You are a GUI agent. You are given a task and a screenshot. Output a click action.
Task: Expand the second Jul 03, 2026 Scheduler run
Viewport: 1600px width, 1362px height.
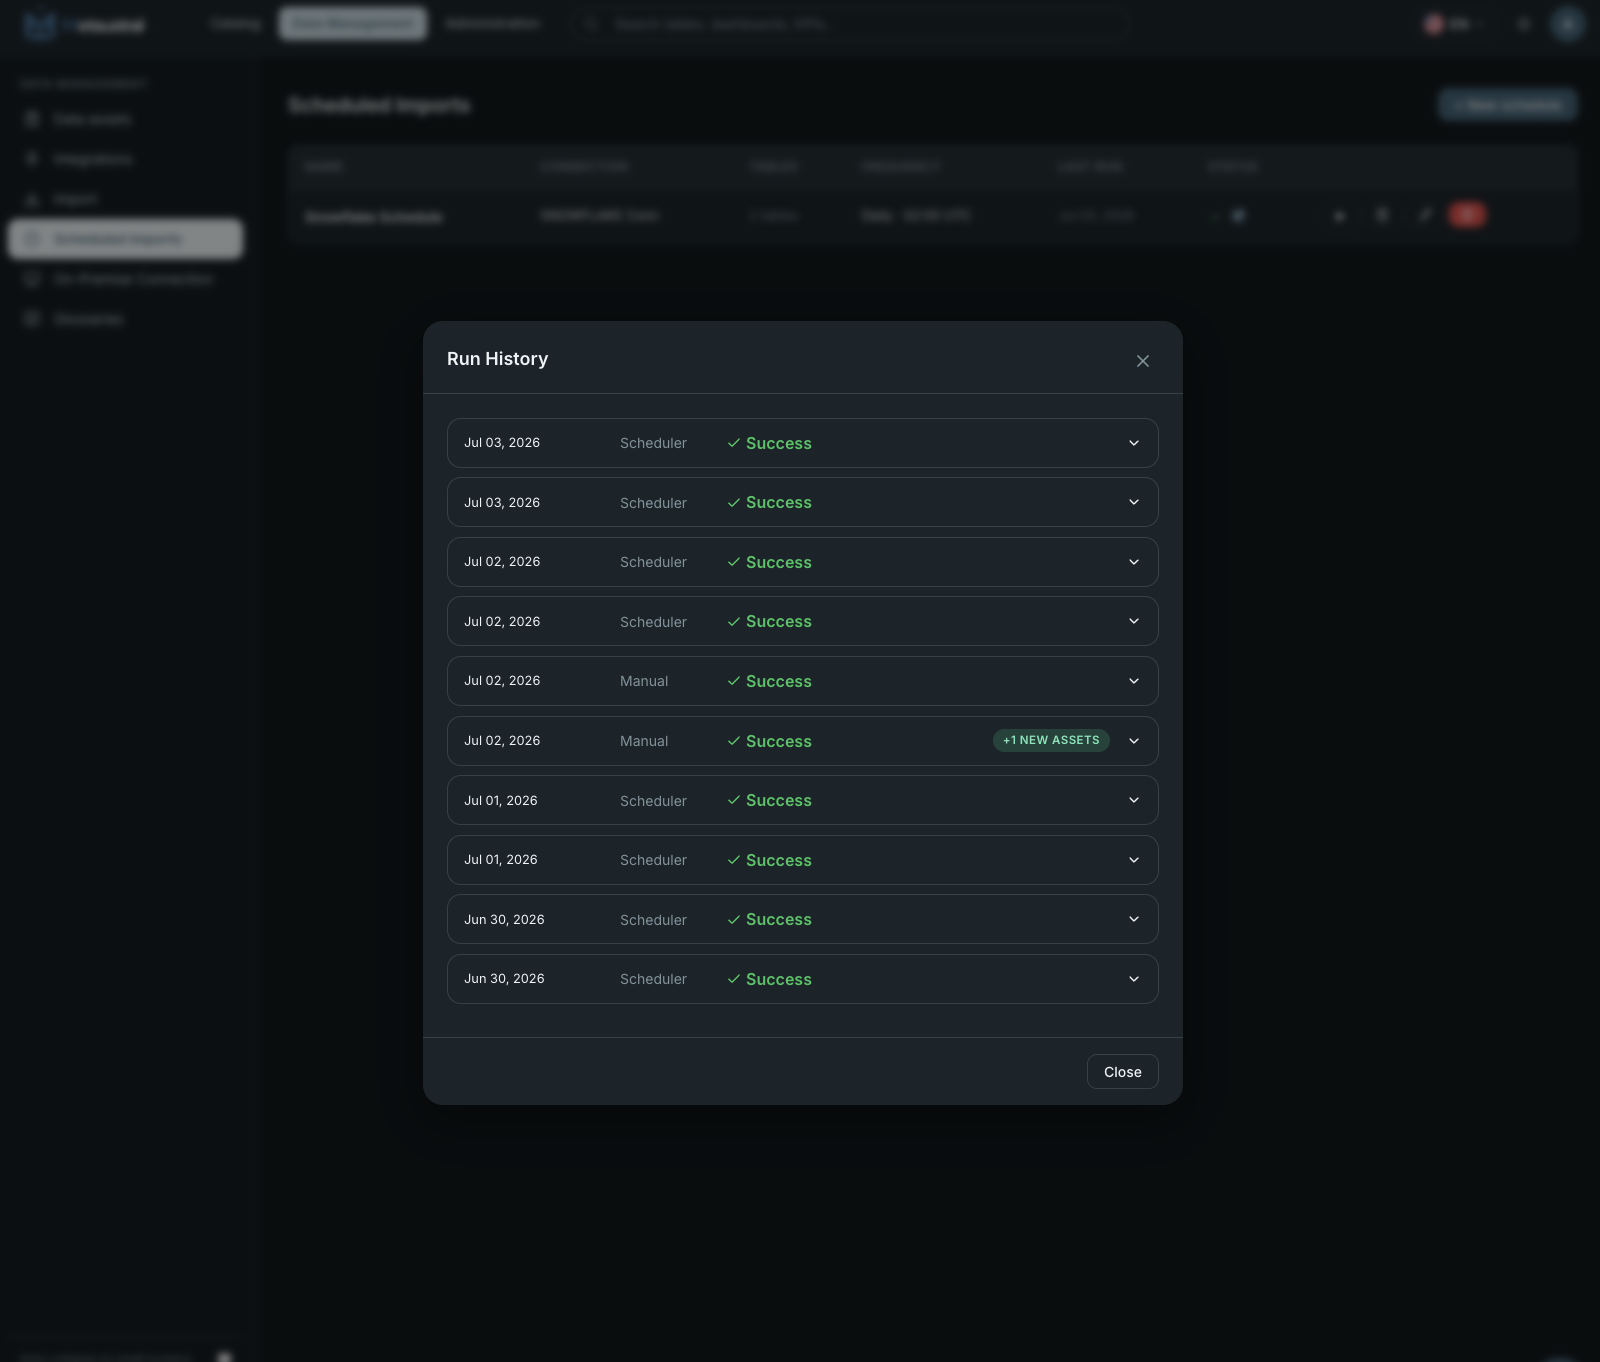pyautogui.click(x=1134, y=502)
